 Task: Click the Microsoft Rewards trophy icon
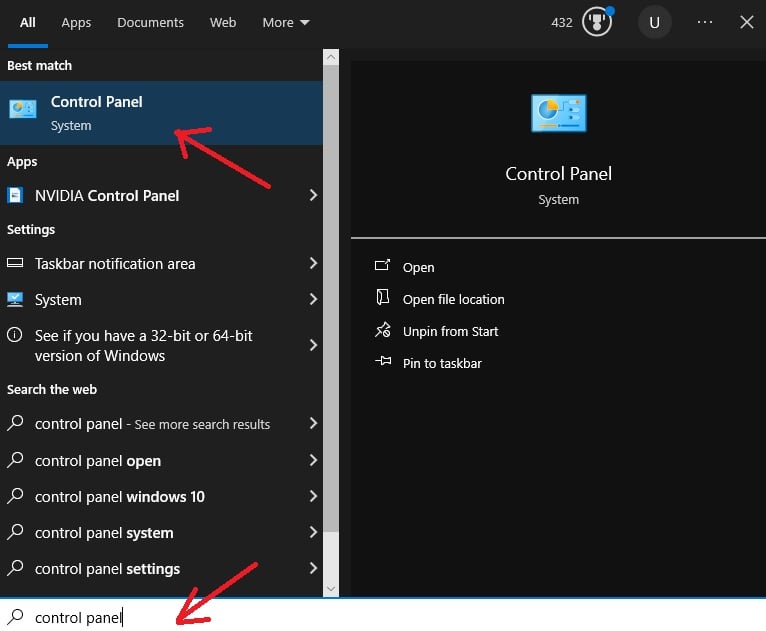(597, 22)
